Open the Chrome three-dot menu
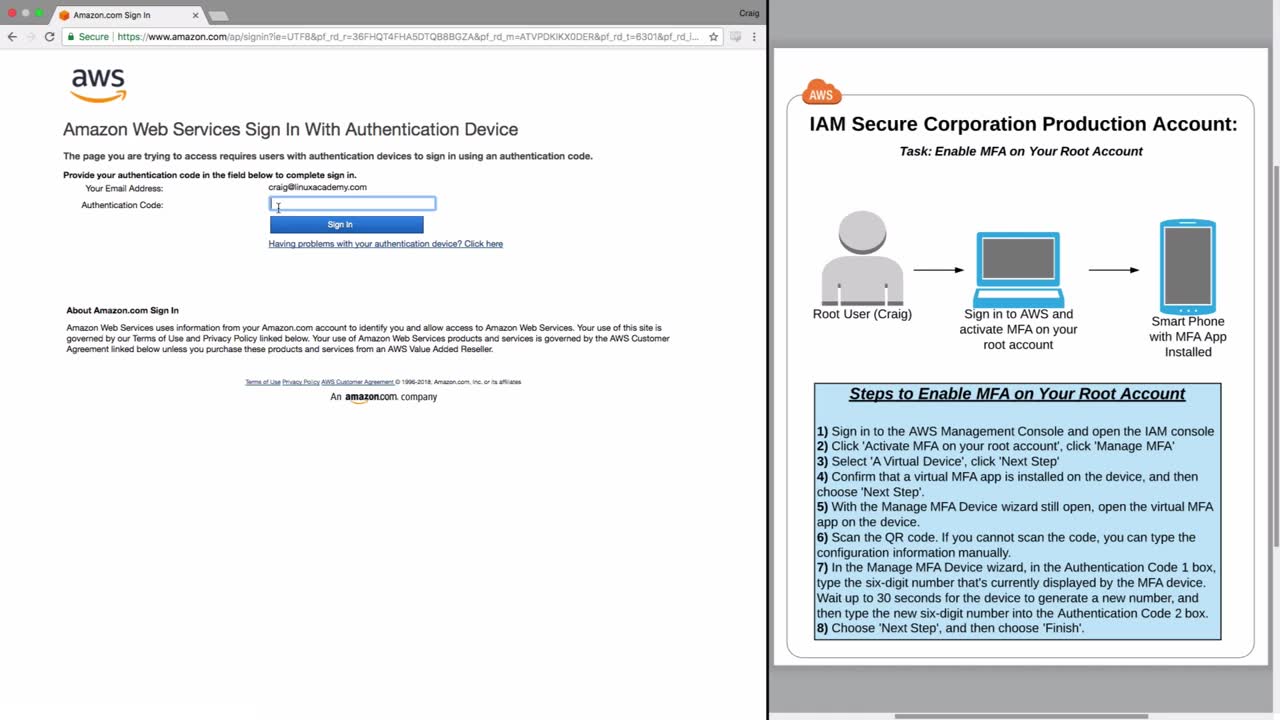Image resolution: width=1280 pixels, height=720 pixels. point(754,37)
